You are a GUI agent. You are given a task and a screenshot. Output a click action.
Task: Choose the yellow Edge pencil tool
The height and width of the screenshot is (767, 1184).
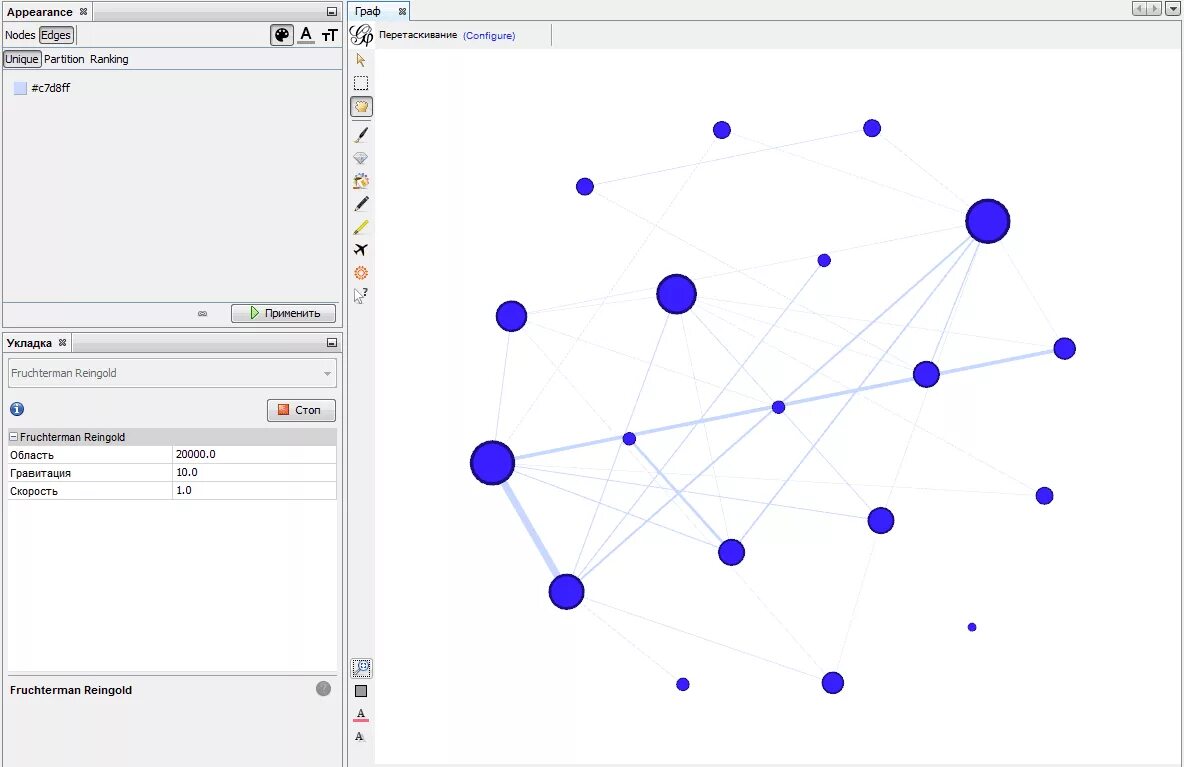(361, 226)
